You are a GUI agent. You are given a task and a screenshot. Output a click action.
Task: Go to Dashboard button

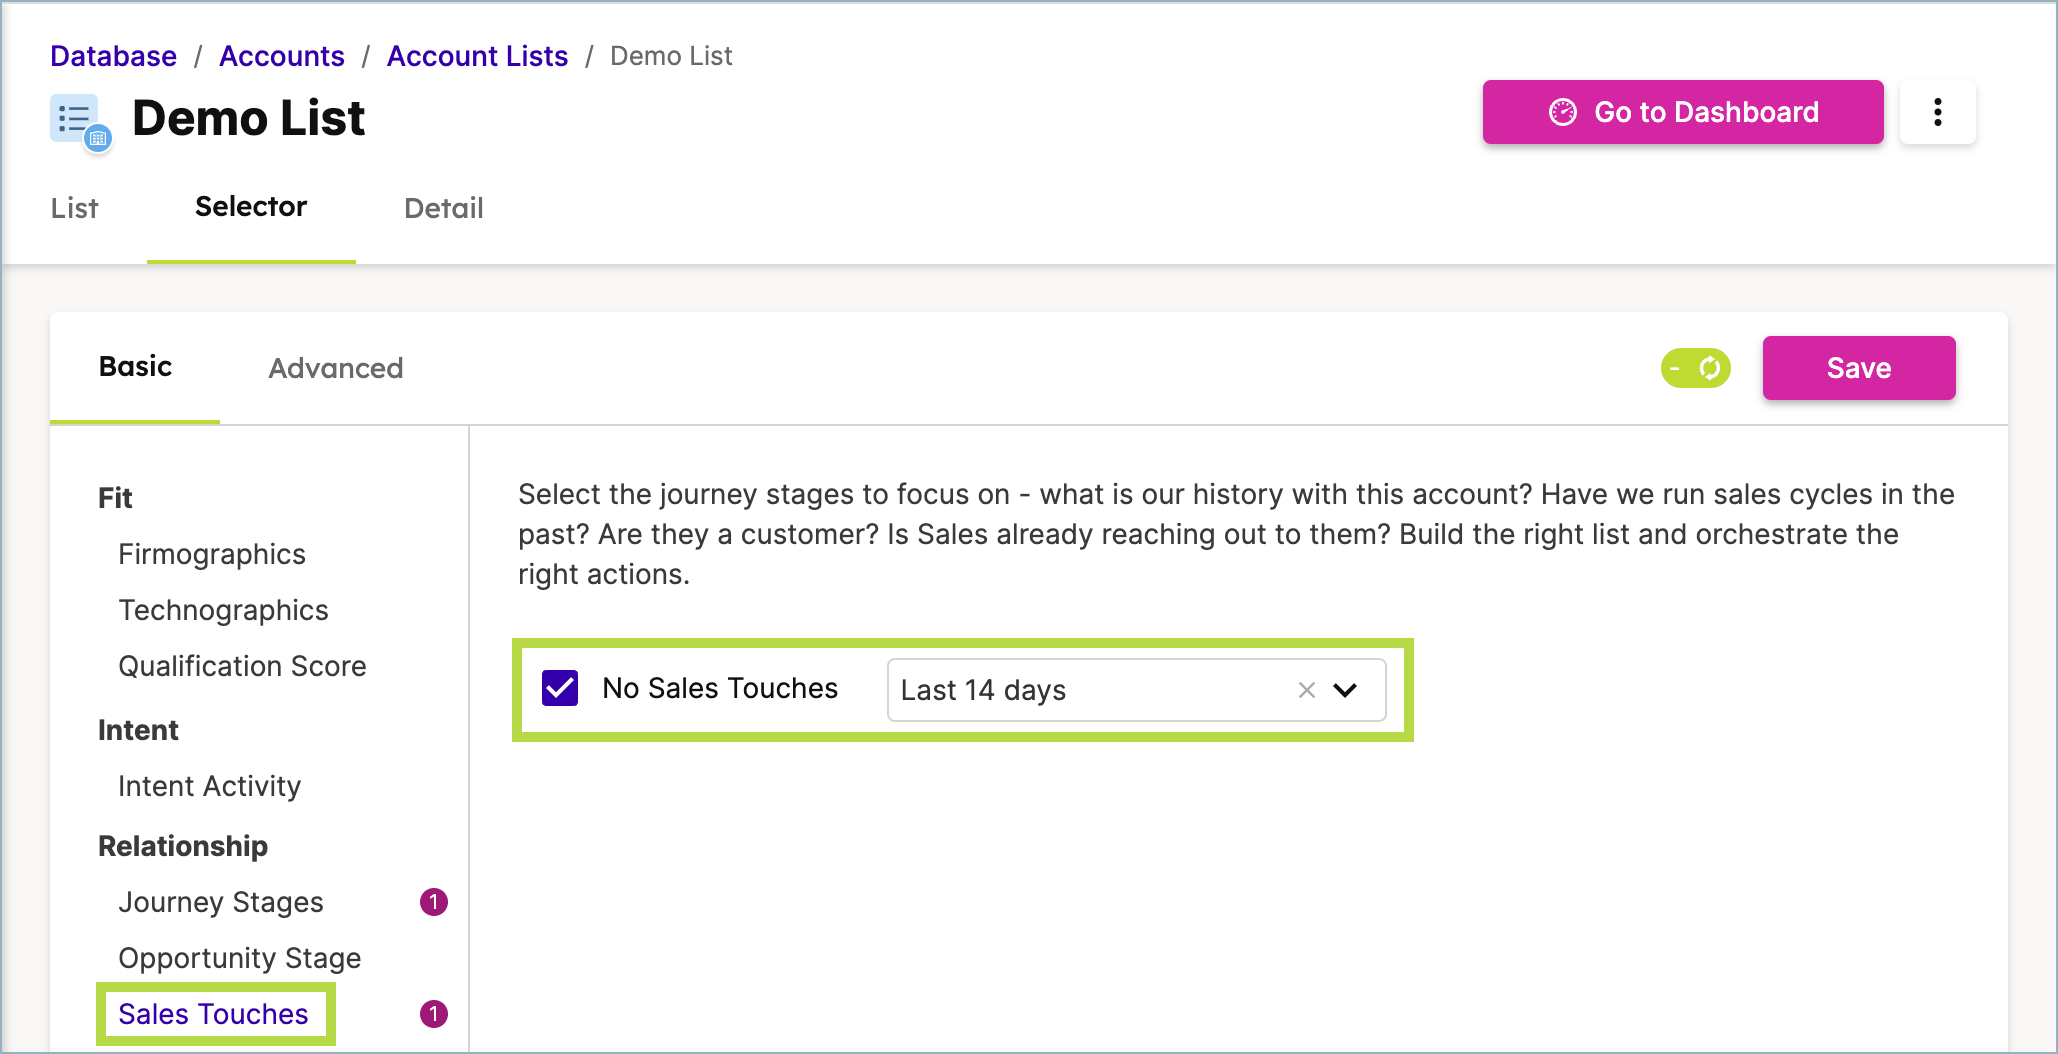pos(1683,112)
